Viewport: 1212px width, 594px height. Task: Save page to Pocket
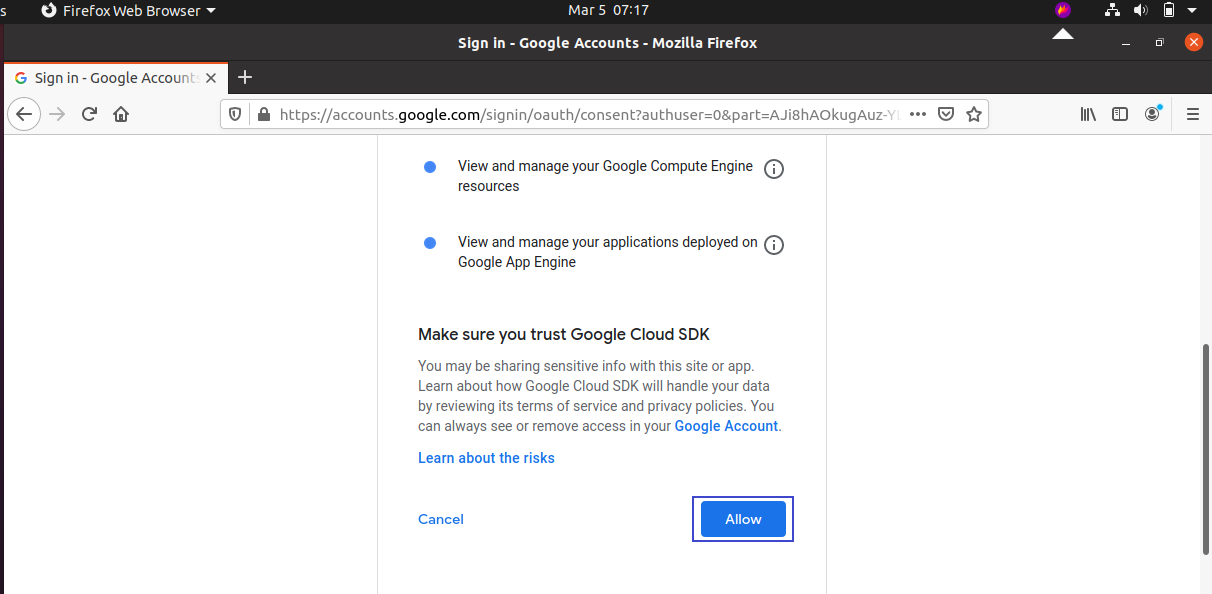click(946, 114)
